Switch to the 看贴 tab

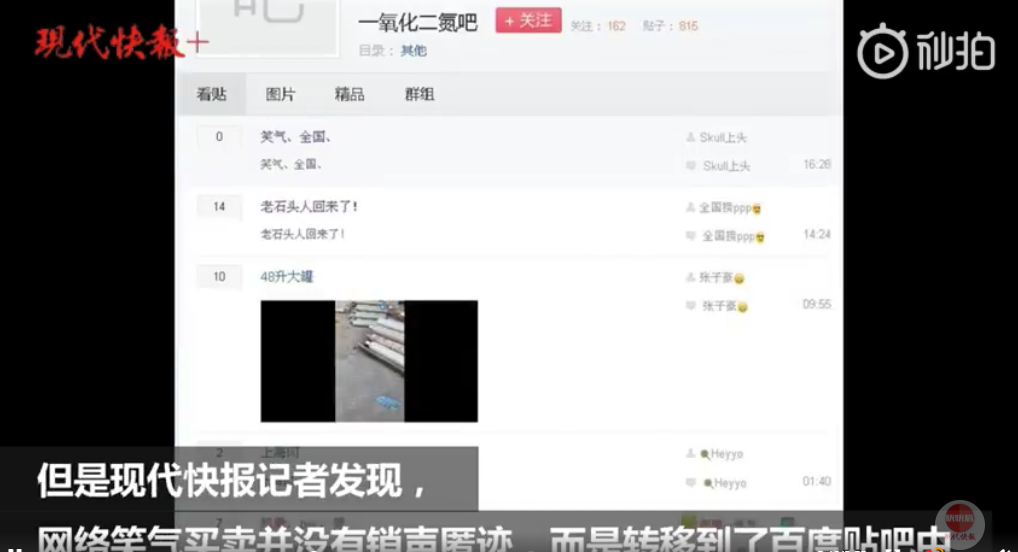212,95
